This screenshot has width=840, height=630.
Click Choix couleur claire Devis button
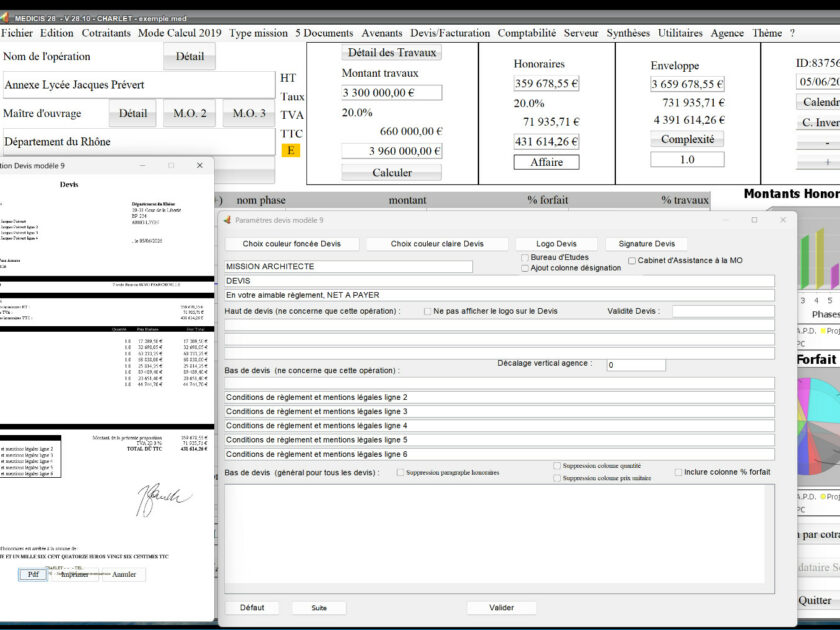pyautogui.click(x=437, y=244)
